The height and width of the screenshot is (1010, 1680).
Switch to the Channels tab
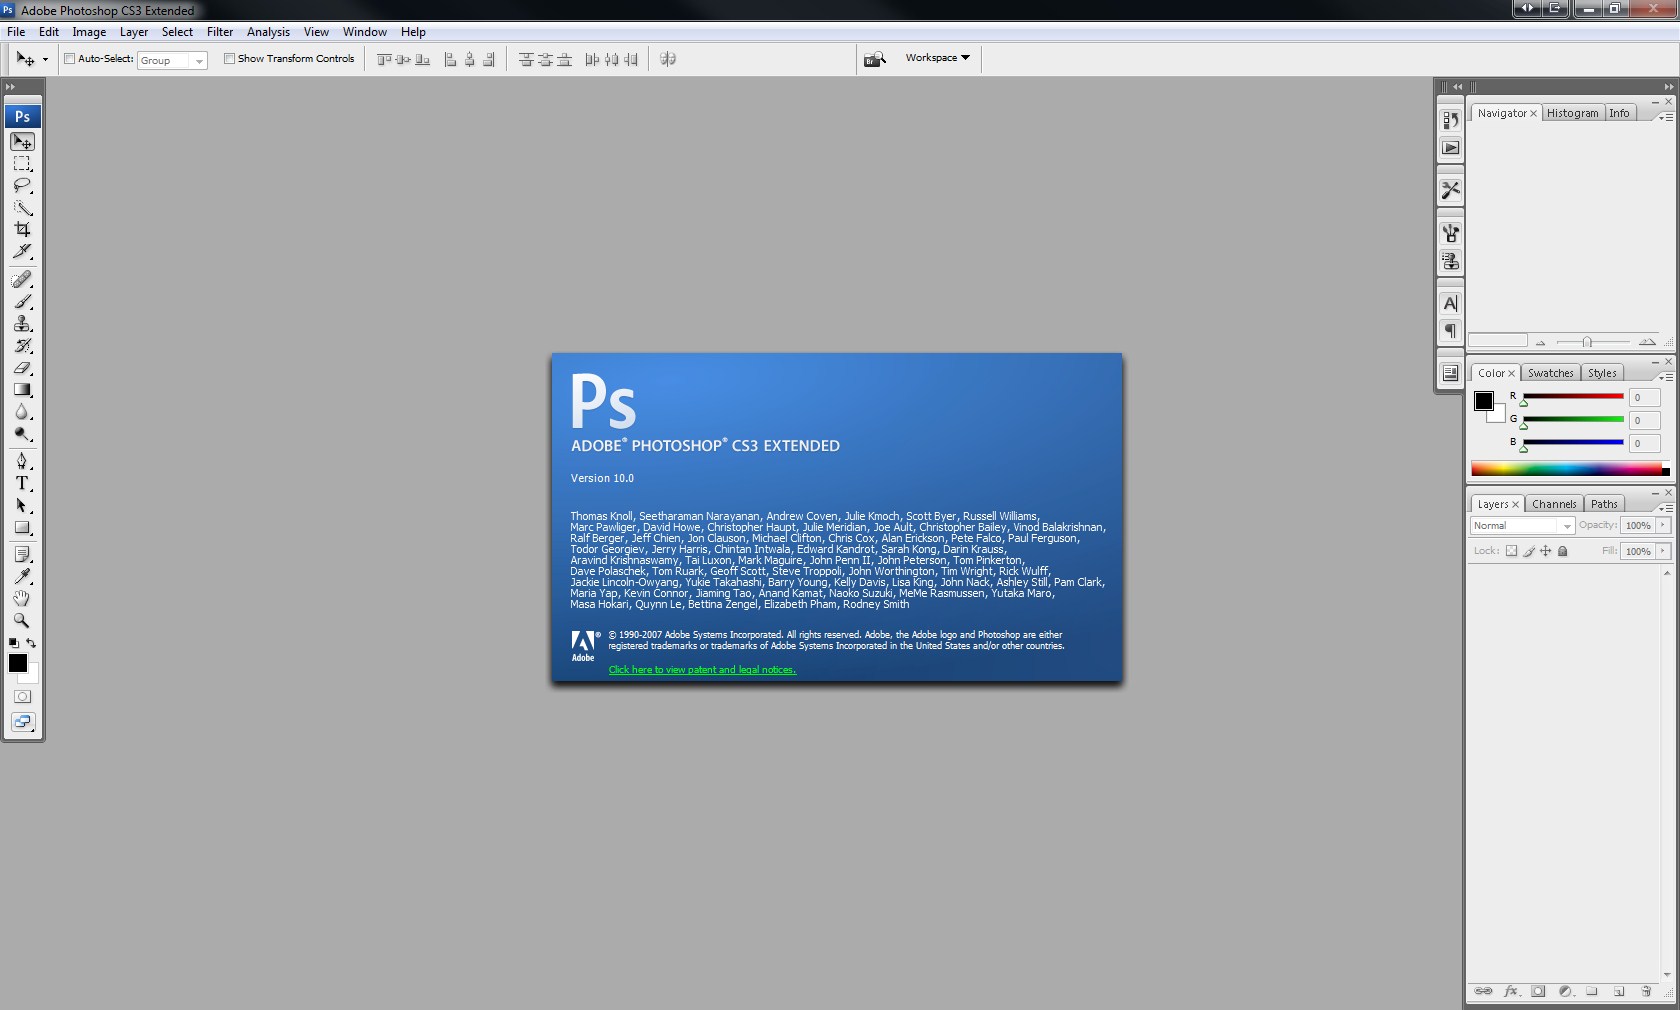point(1553,504)
